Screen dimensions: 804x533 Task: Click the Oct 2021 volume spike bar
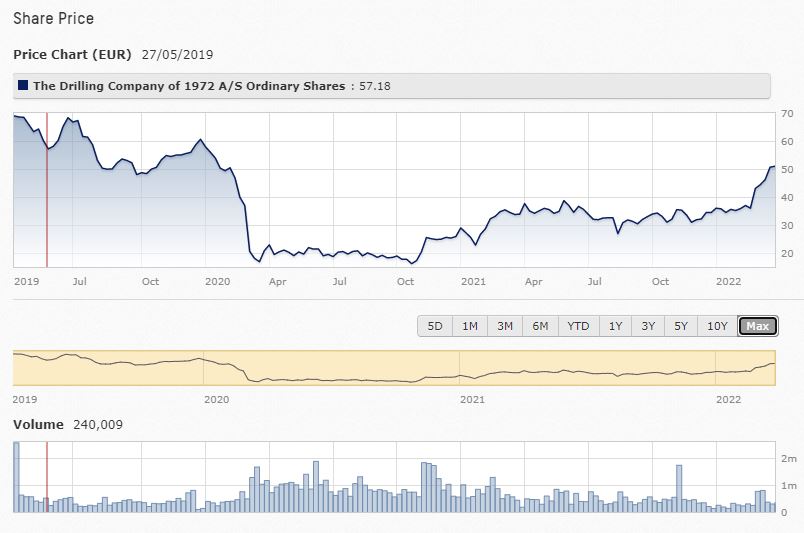pyautogui.click(x=679, y=489)
